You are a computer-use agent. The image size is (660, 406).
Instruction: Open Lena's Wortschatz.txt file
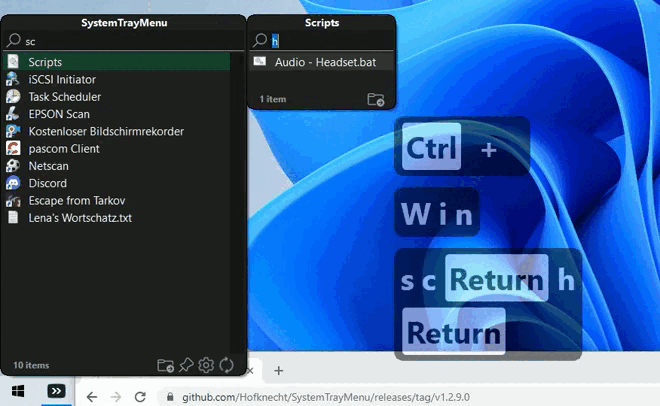pos(80,217)
